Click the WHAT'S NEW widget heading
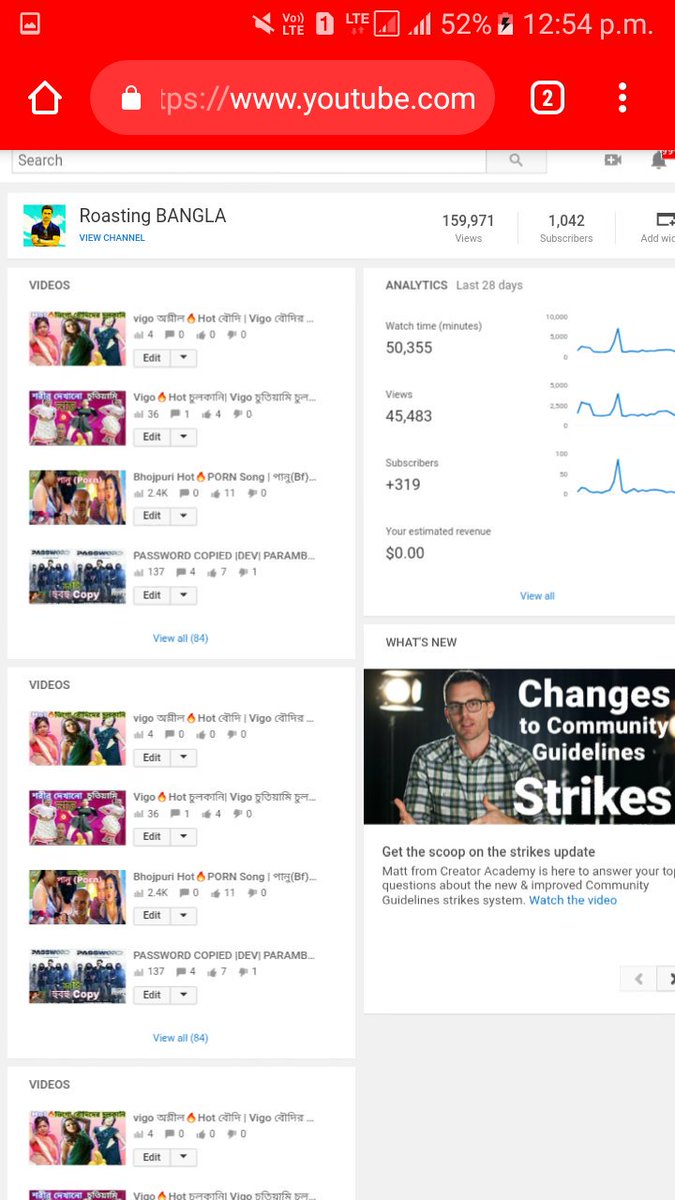The width and height of the screenshot is (675, 1200). (x=421, y=642)
